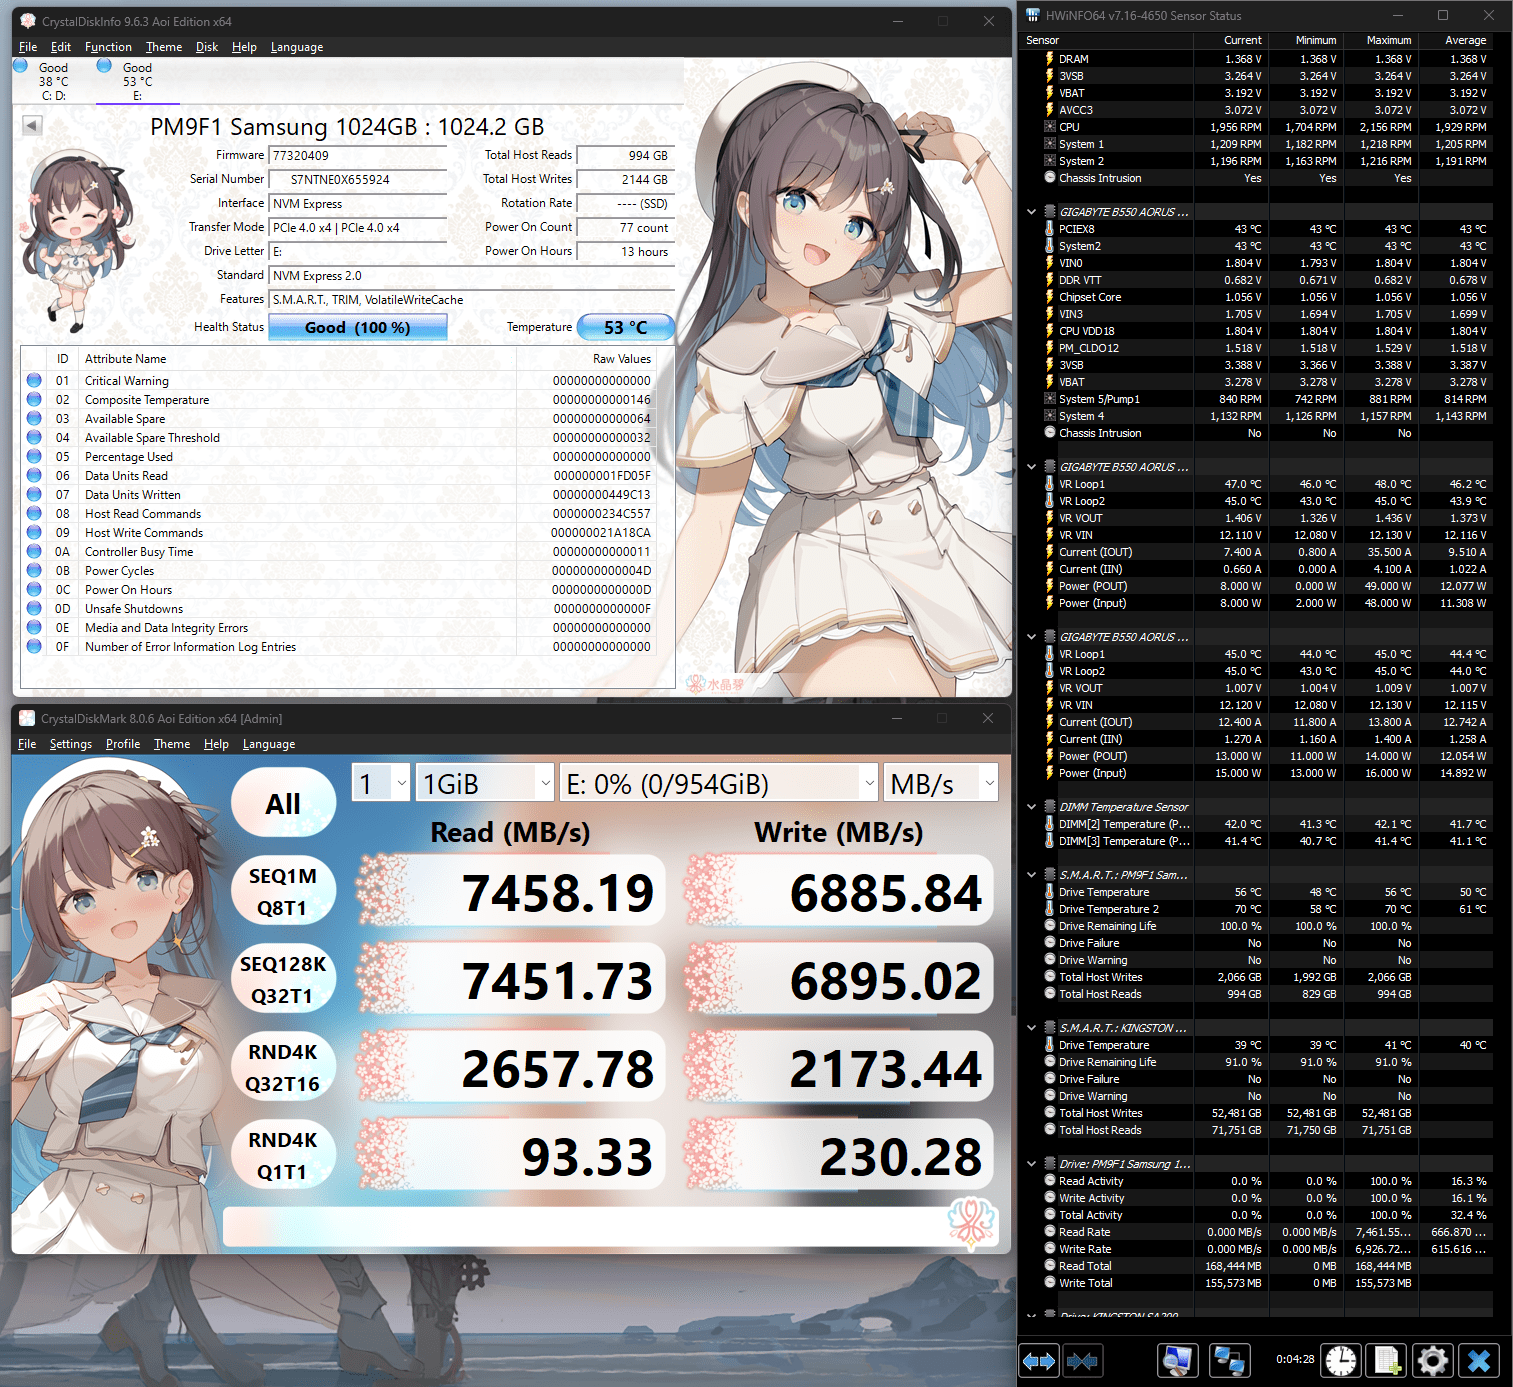The height and width of the screenshot is (1387, 1513).
Task: Click the status orb for Available Spare Threshold
Action: pyautogui.click(x=34, y=437)
